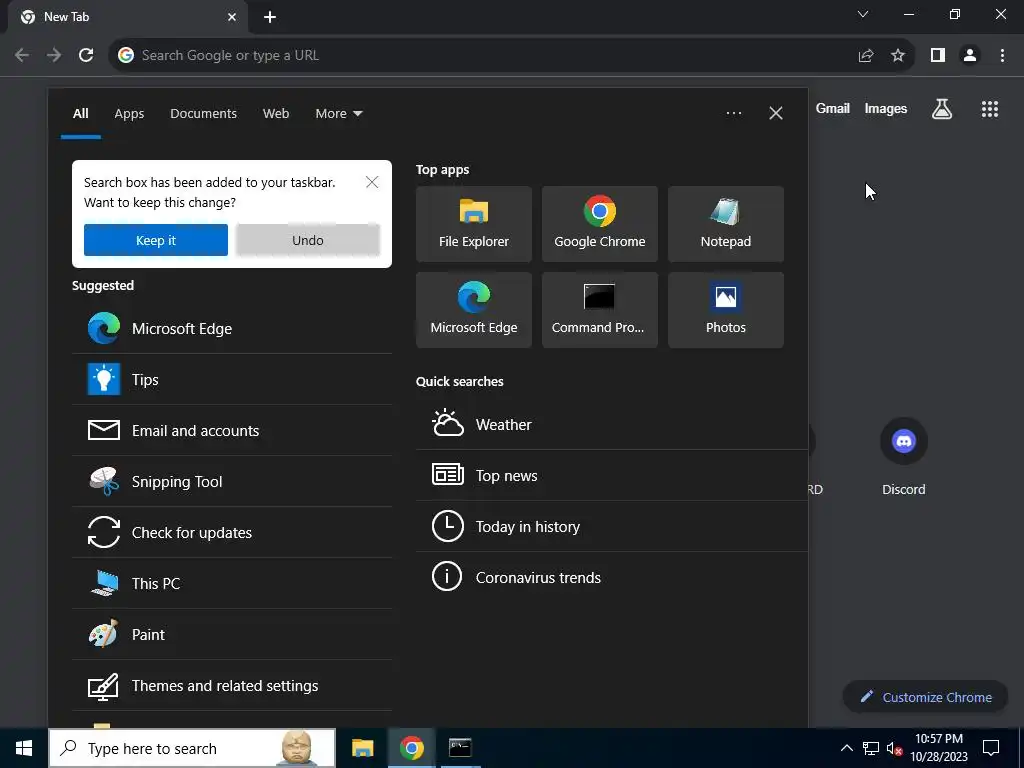Screen dimensions: 1024x768
Task: Launch Snipping Tool from suggestions
Action: coord(232,481)
